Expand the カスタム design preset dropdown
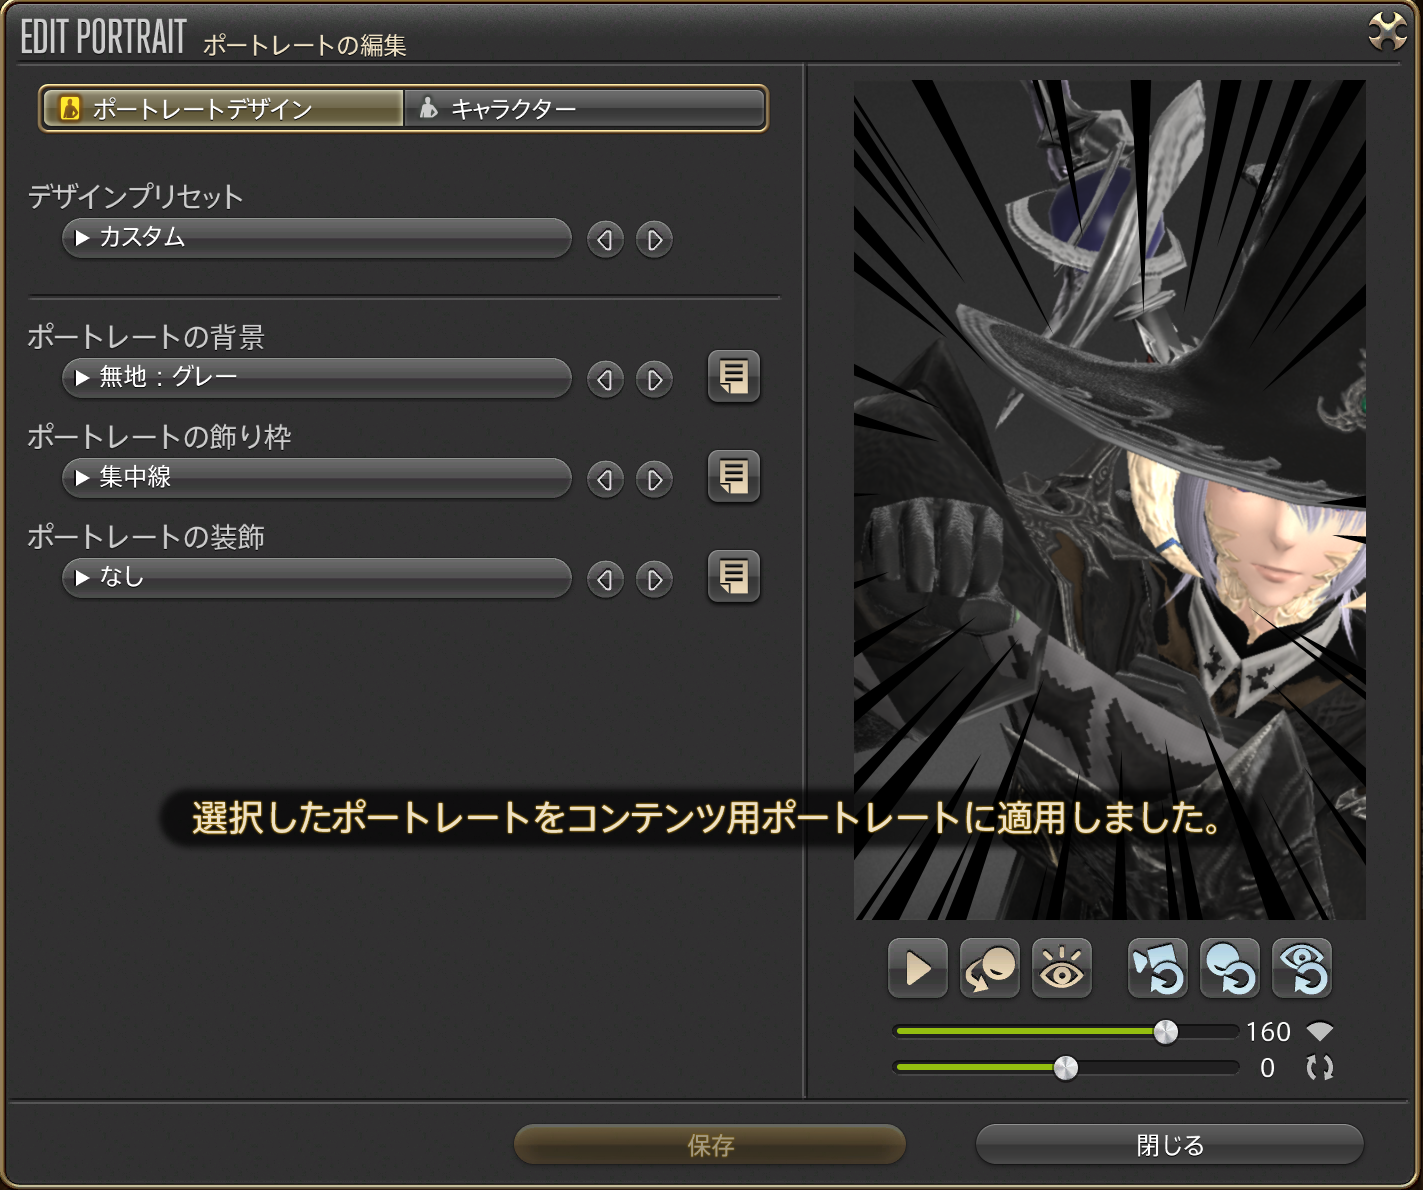This screenshot has height=1190, width=1423. 316,238
